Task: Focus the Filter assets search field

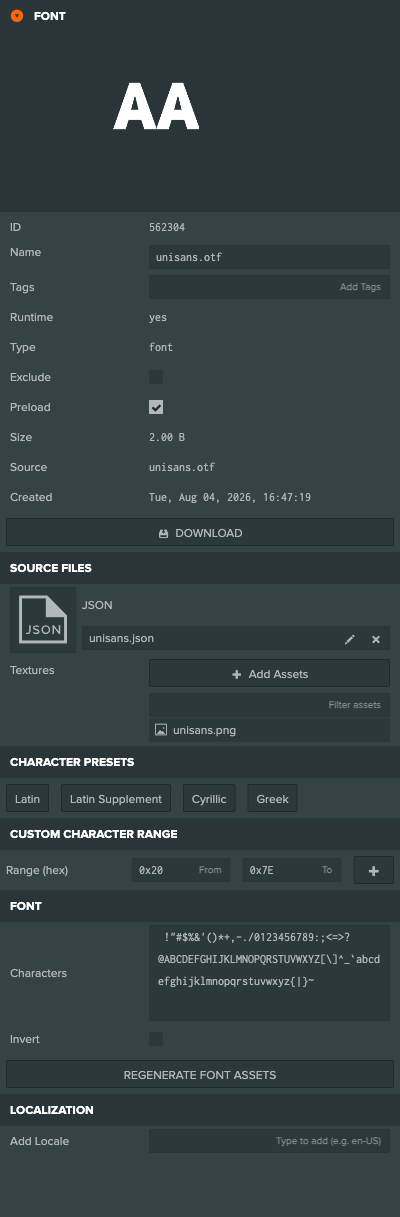Action: [269, 705]
